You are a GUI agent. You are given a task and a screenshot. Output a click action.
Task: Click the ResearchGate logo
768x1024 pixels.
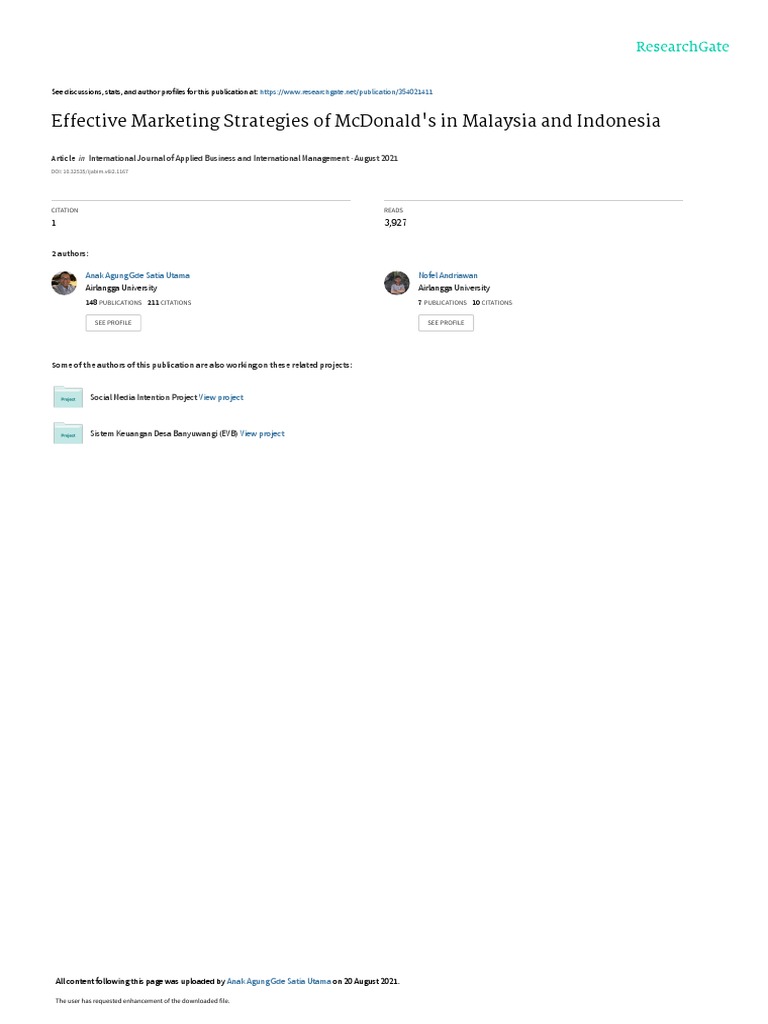tap(682, 47)
